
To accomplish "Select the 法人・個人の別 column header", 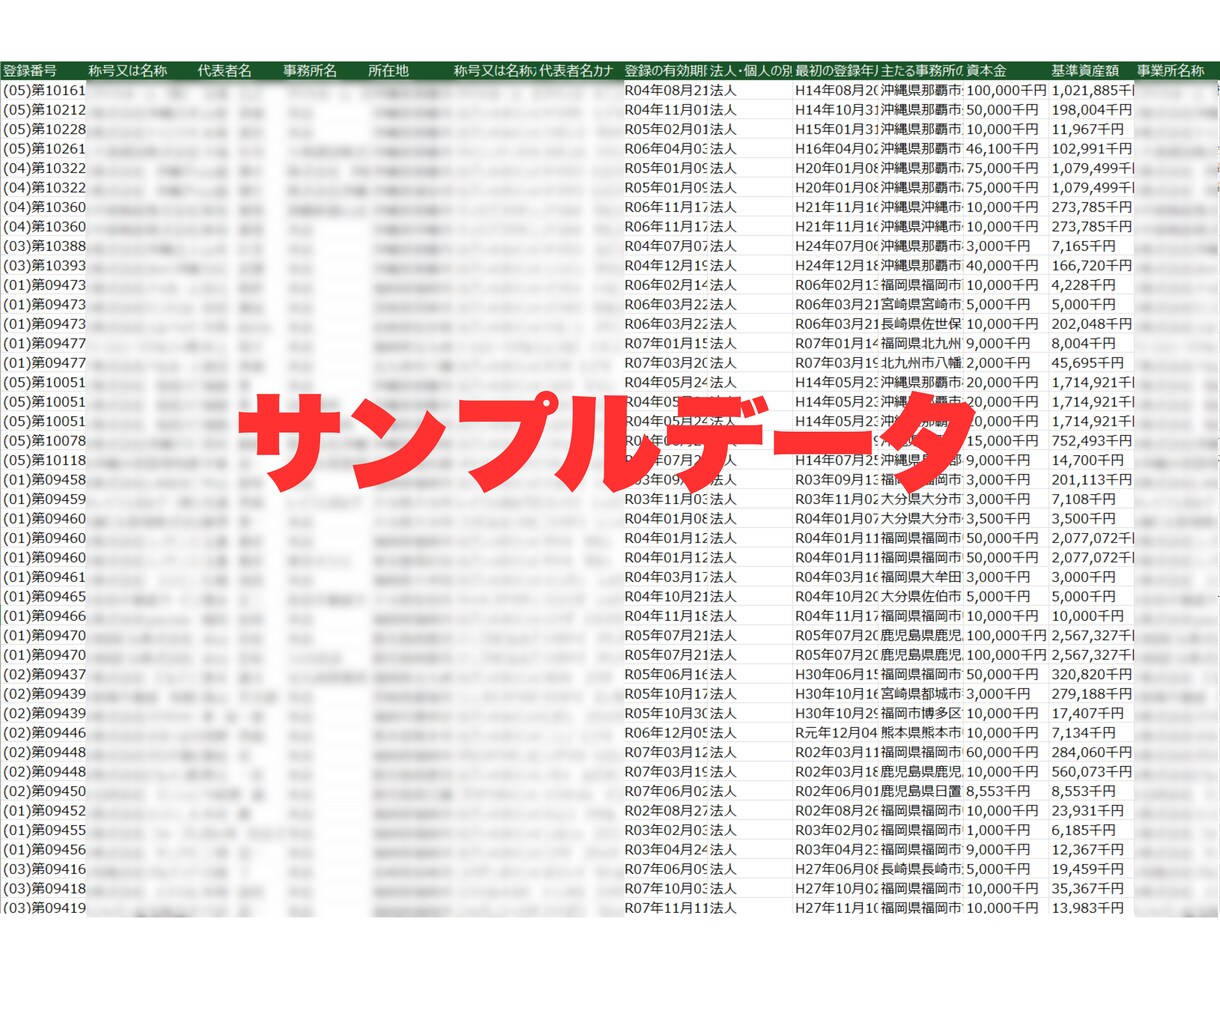I will 750,71.
